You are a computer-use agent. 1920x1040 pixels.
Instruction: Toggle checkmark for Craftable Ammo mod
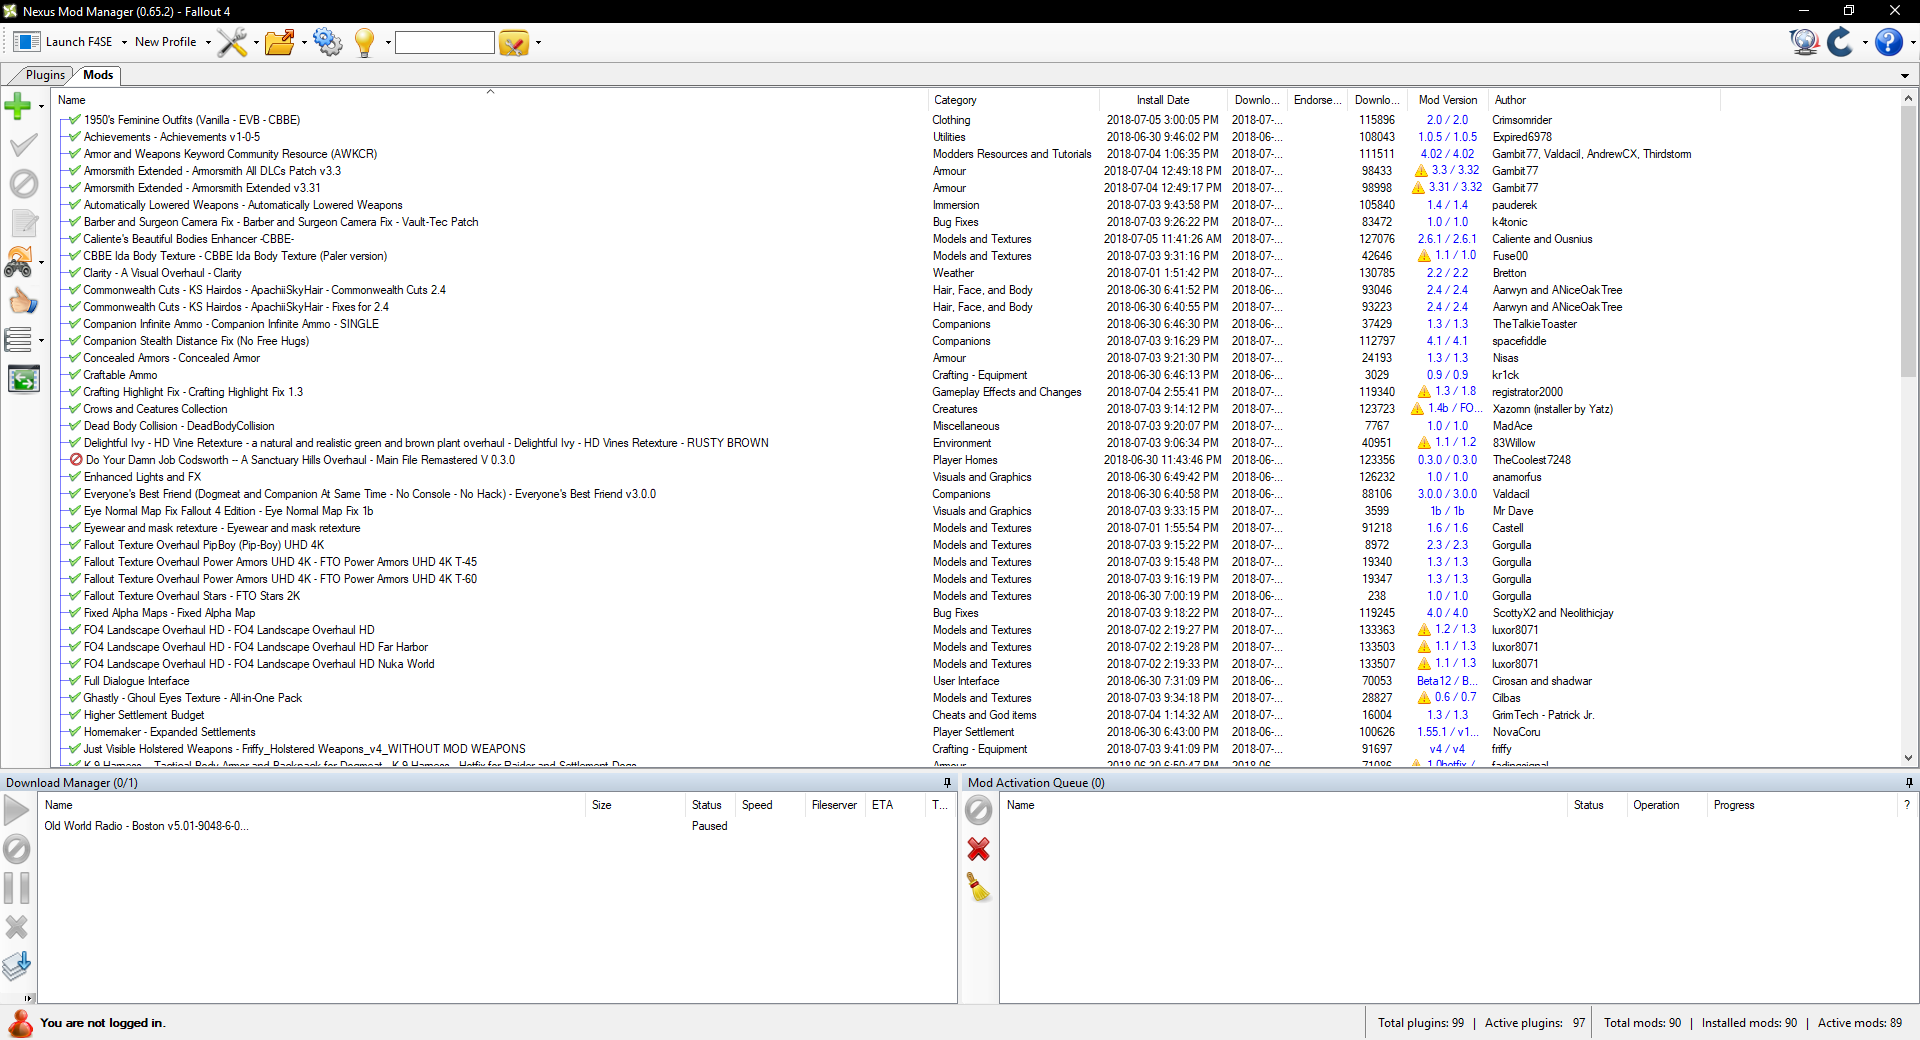pyautogui.click(x=74, y=375)
